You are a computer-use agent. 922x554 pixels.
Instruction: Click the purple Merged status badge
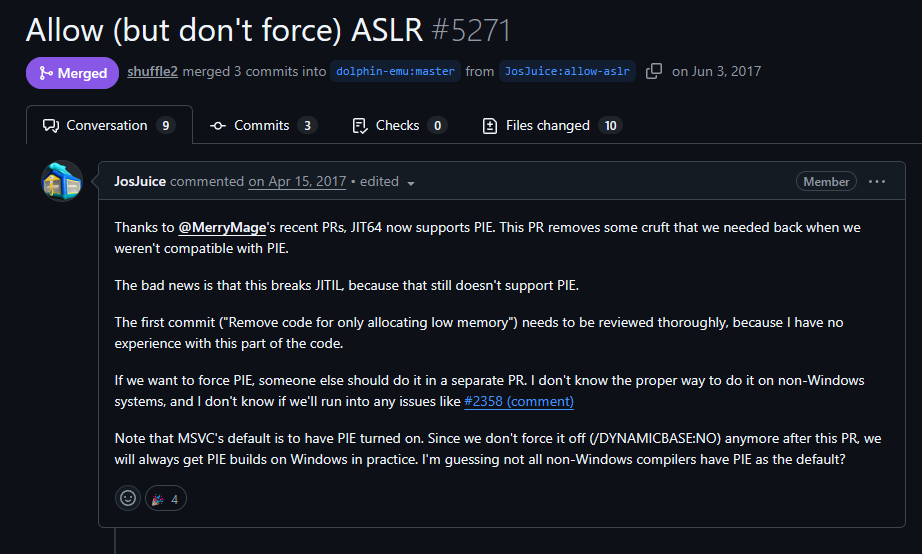click(72, 73)
